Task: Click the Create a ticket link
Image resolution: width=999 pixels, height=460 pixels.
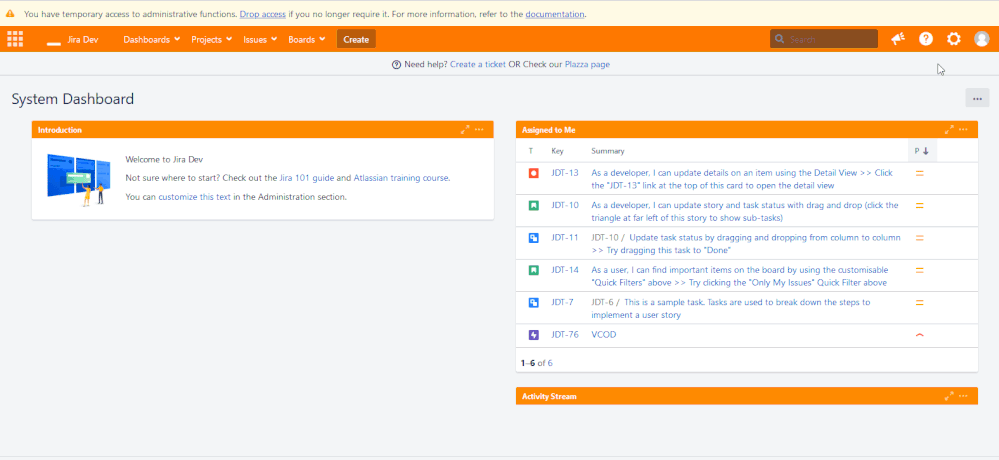Action: [478, 64]
